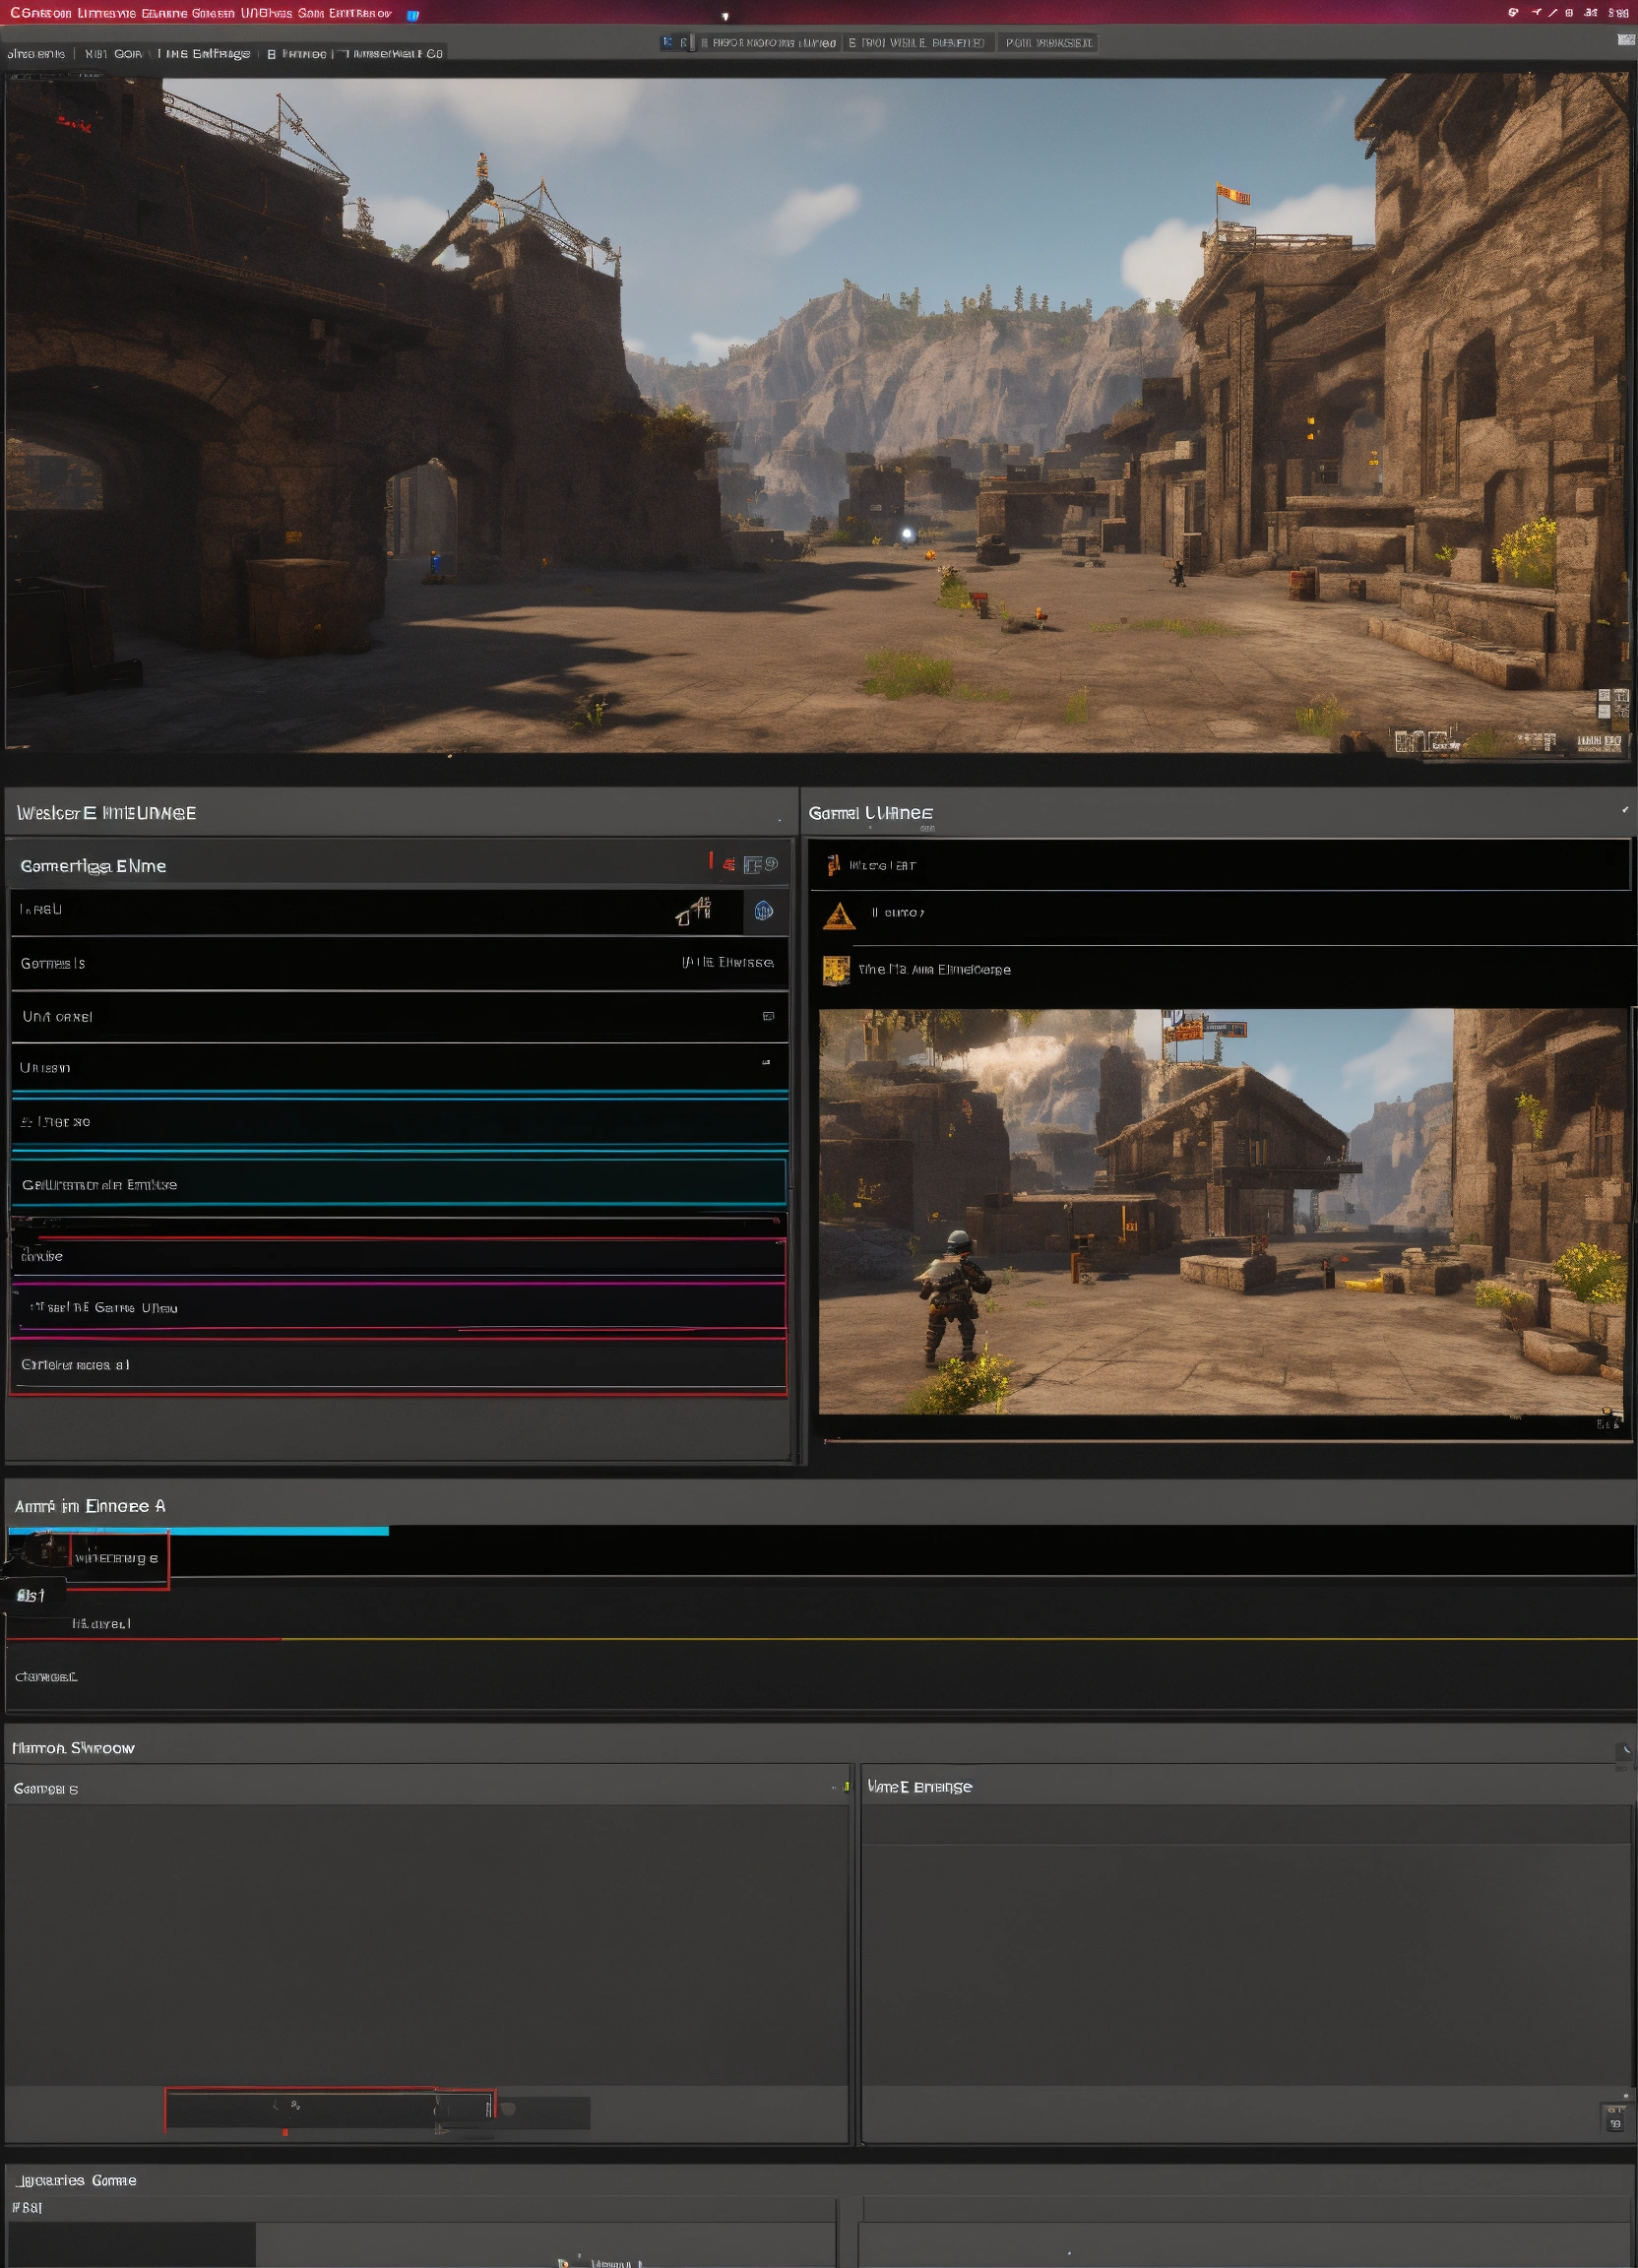Collapse the lower section via its top-right corner arrow

(1626, 1750)
